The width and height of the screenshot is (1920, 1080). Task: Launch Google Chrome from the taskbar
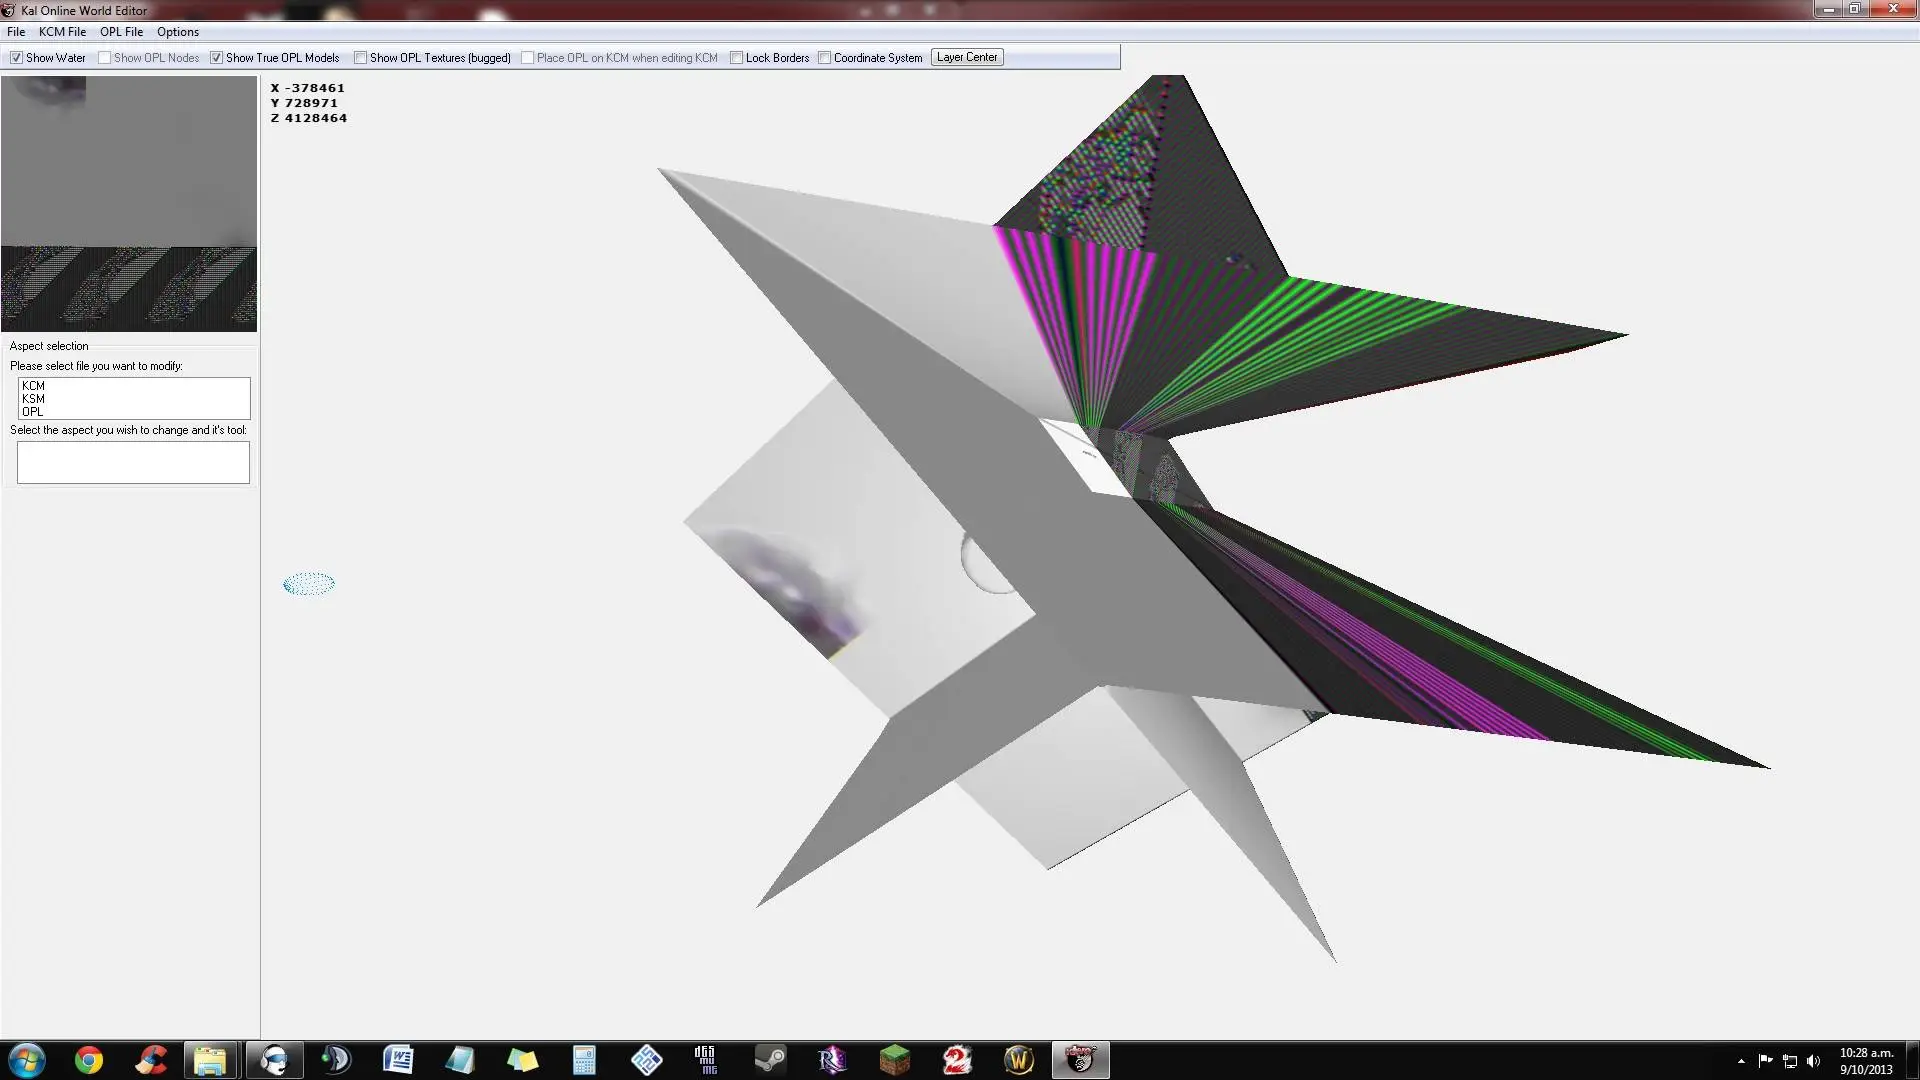[x=89, y=1060]
